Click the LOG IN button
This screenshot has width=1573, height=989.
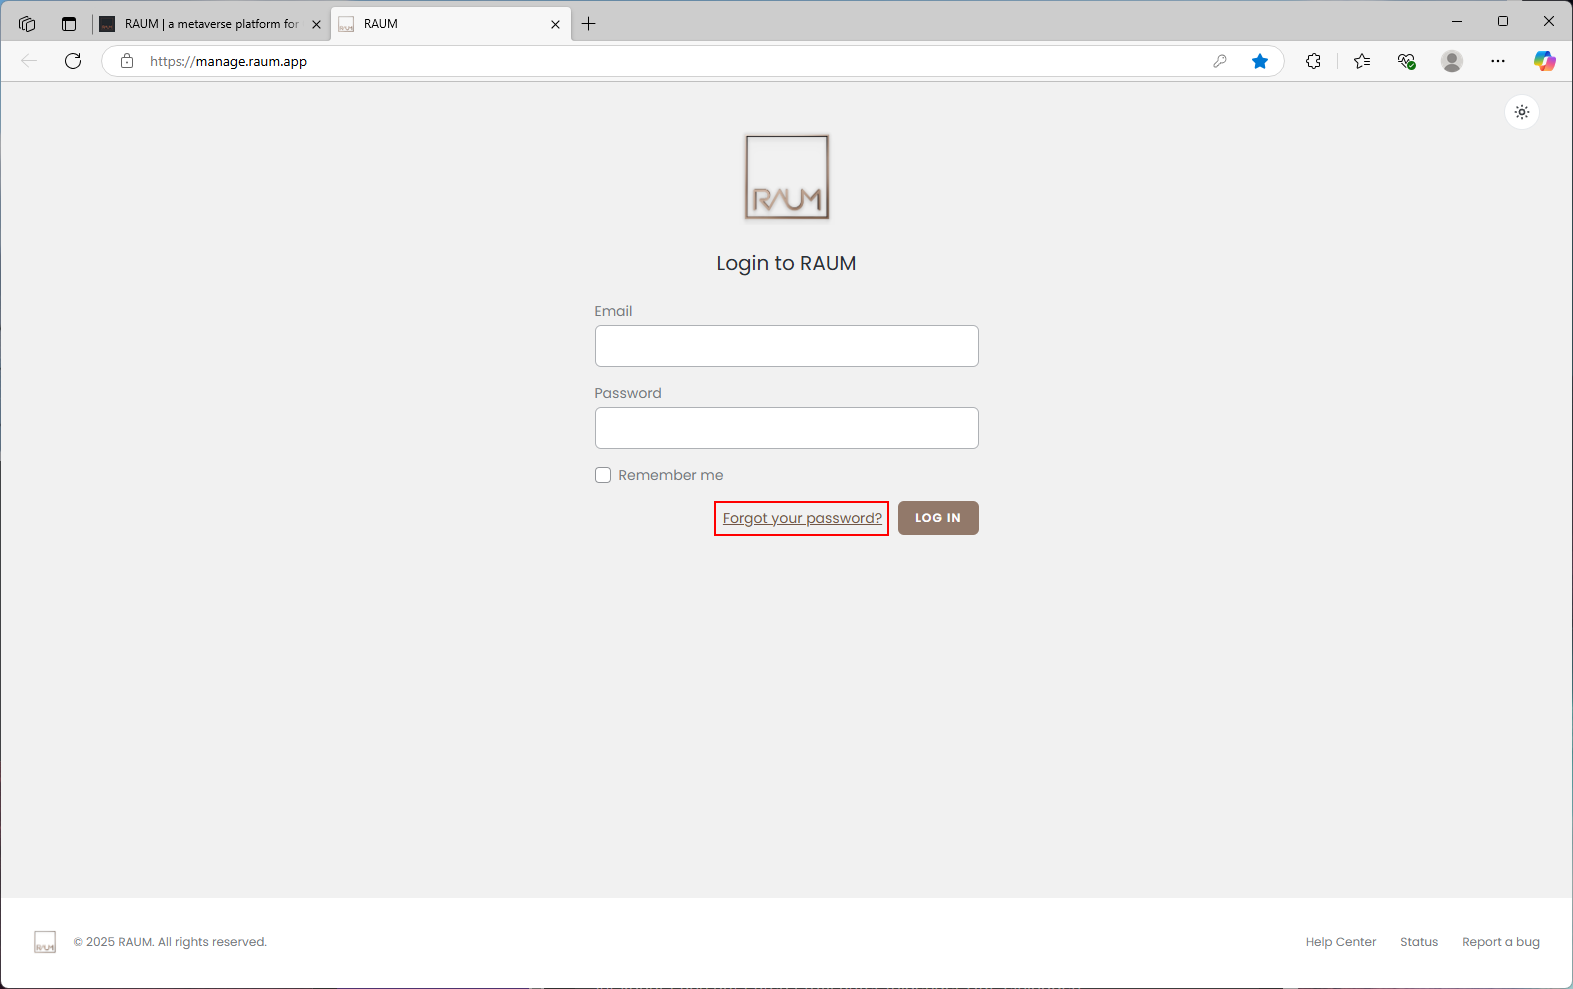click(x=938, y=518)
